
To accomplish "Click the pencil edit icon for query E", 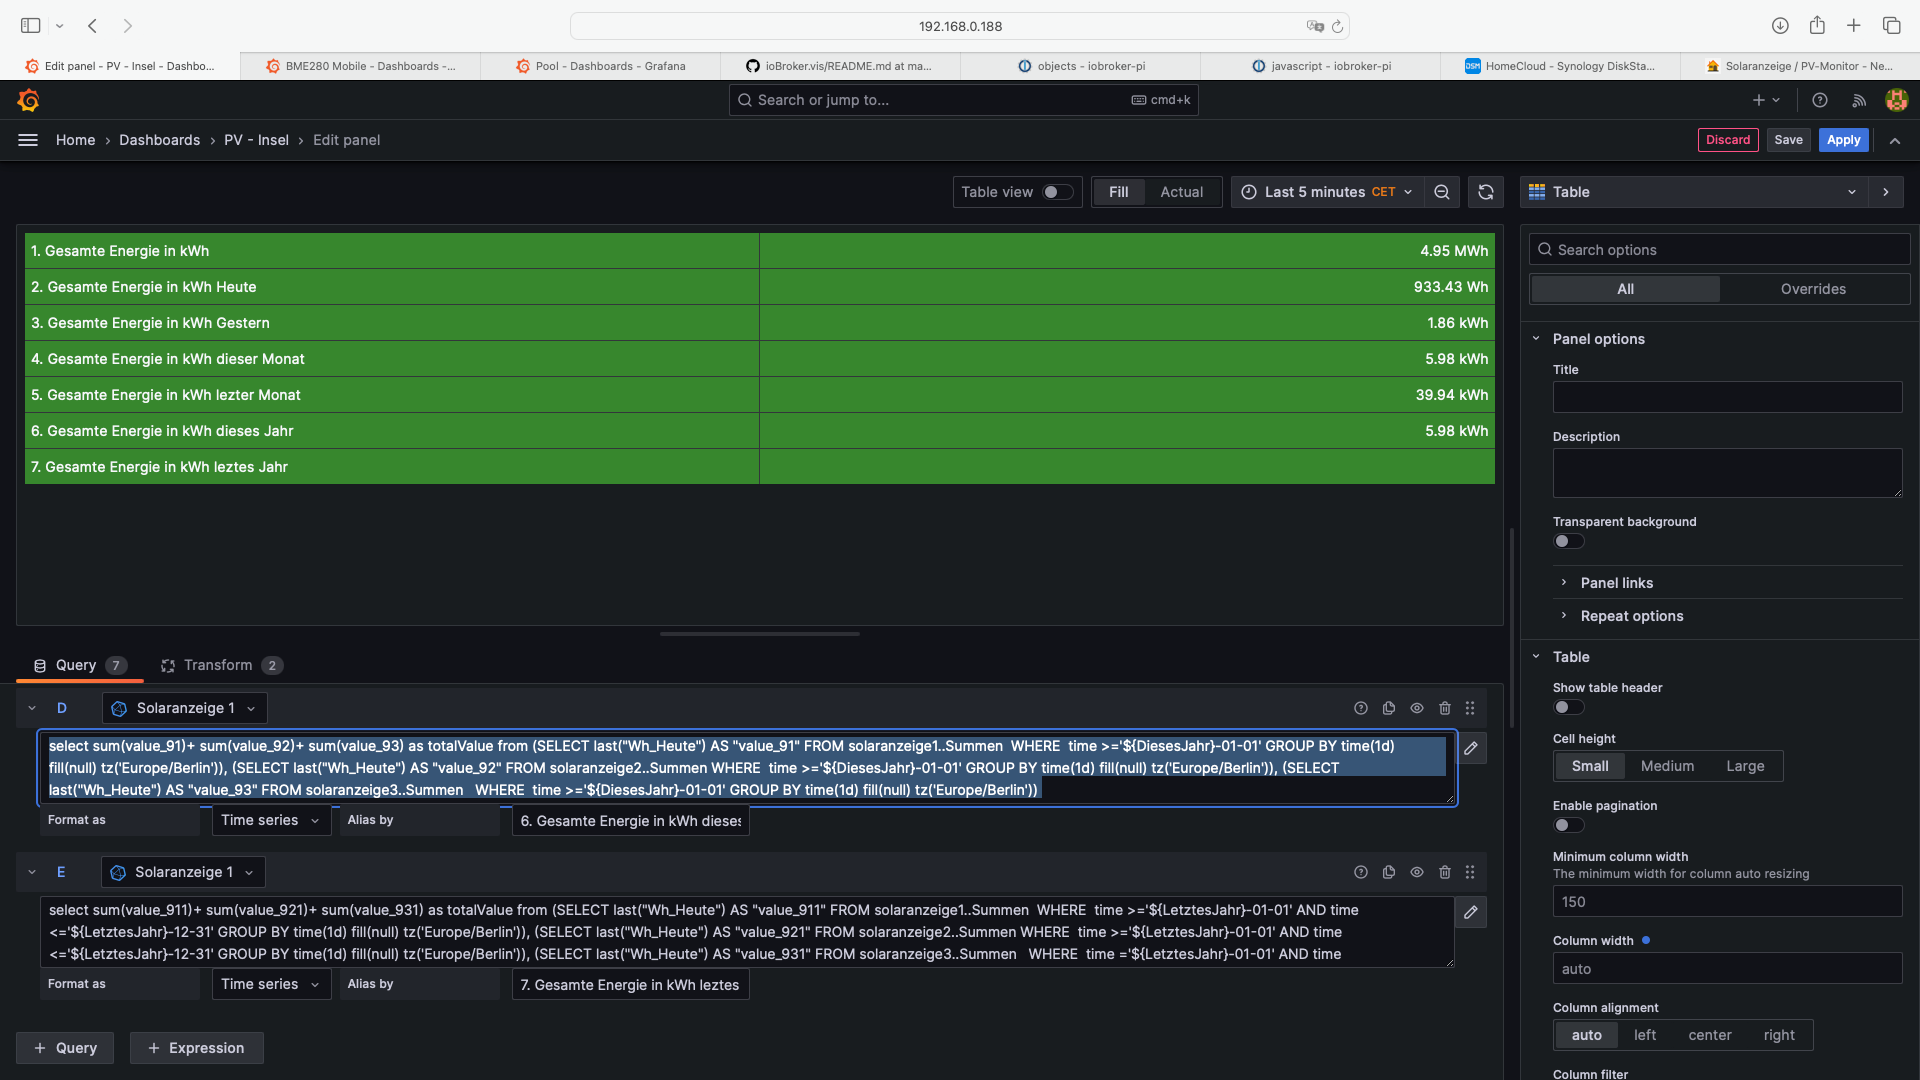I will [1471, 912].
